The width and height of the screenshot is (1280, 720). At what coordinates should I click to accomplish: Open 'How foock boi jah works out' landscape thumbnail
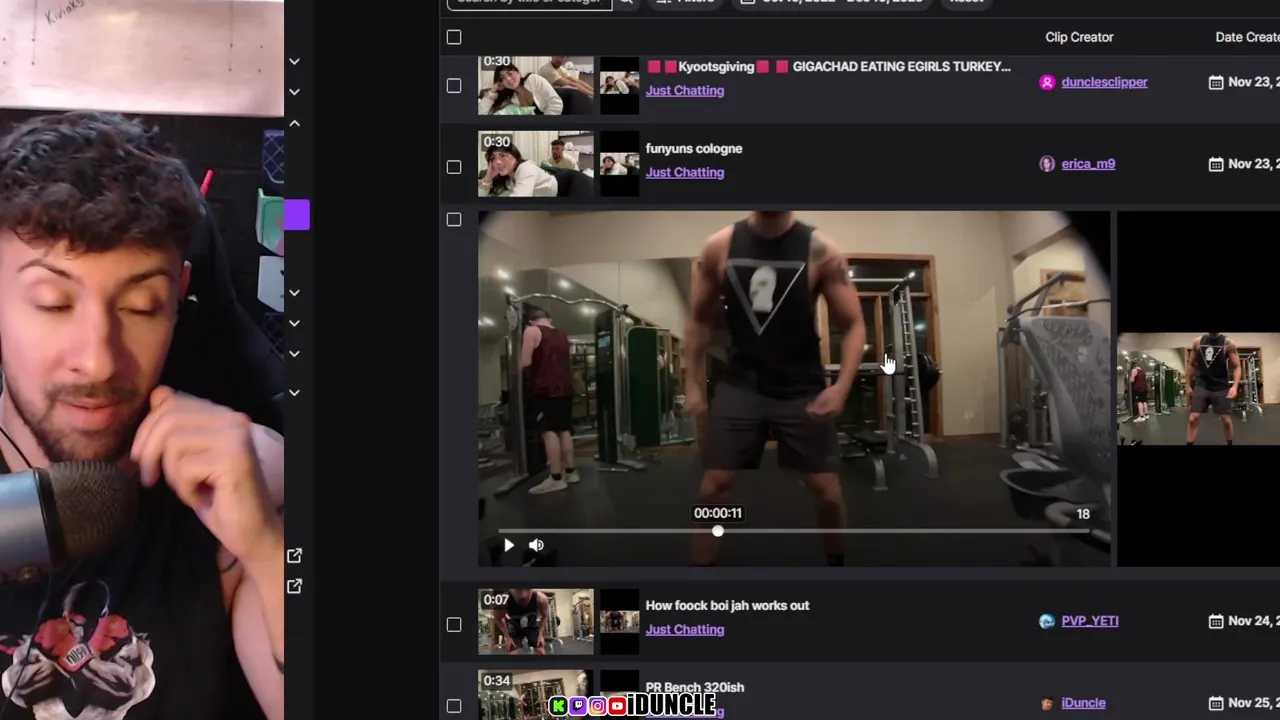tap(536, 621)
